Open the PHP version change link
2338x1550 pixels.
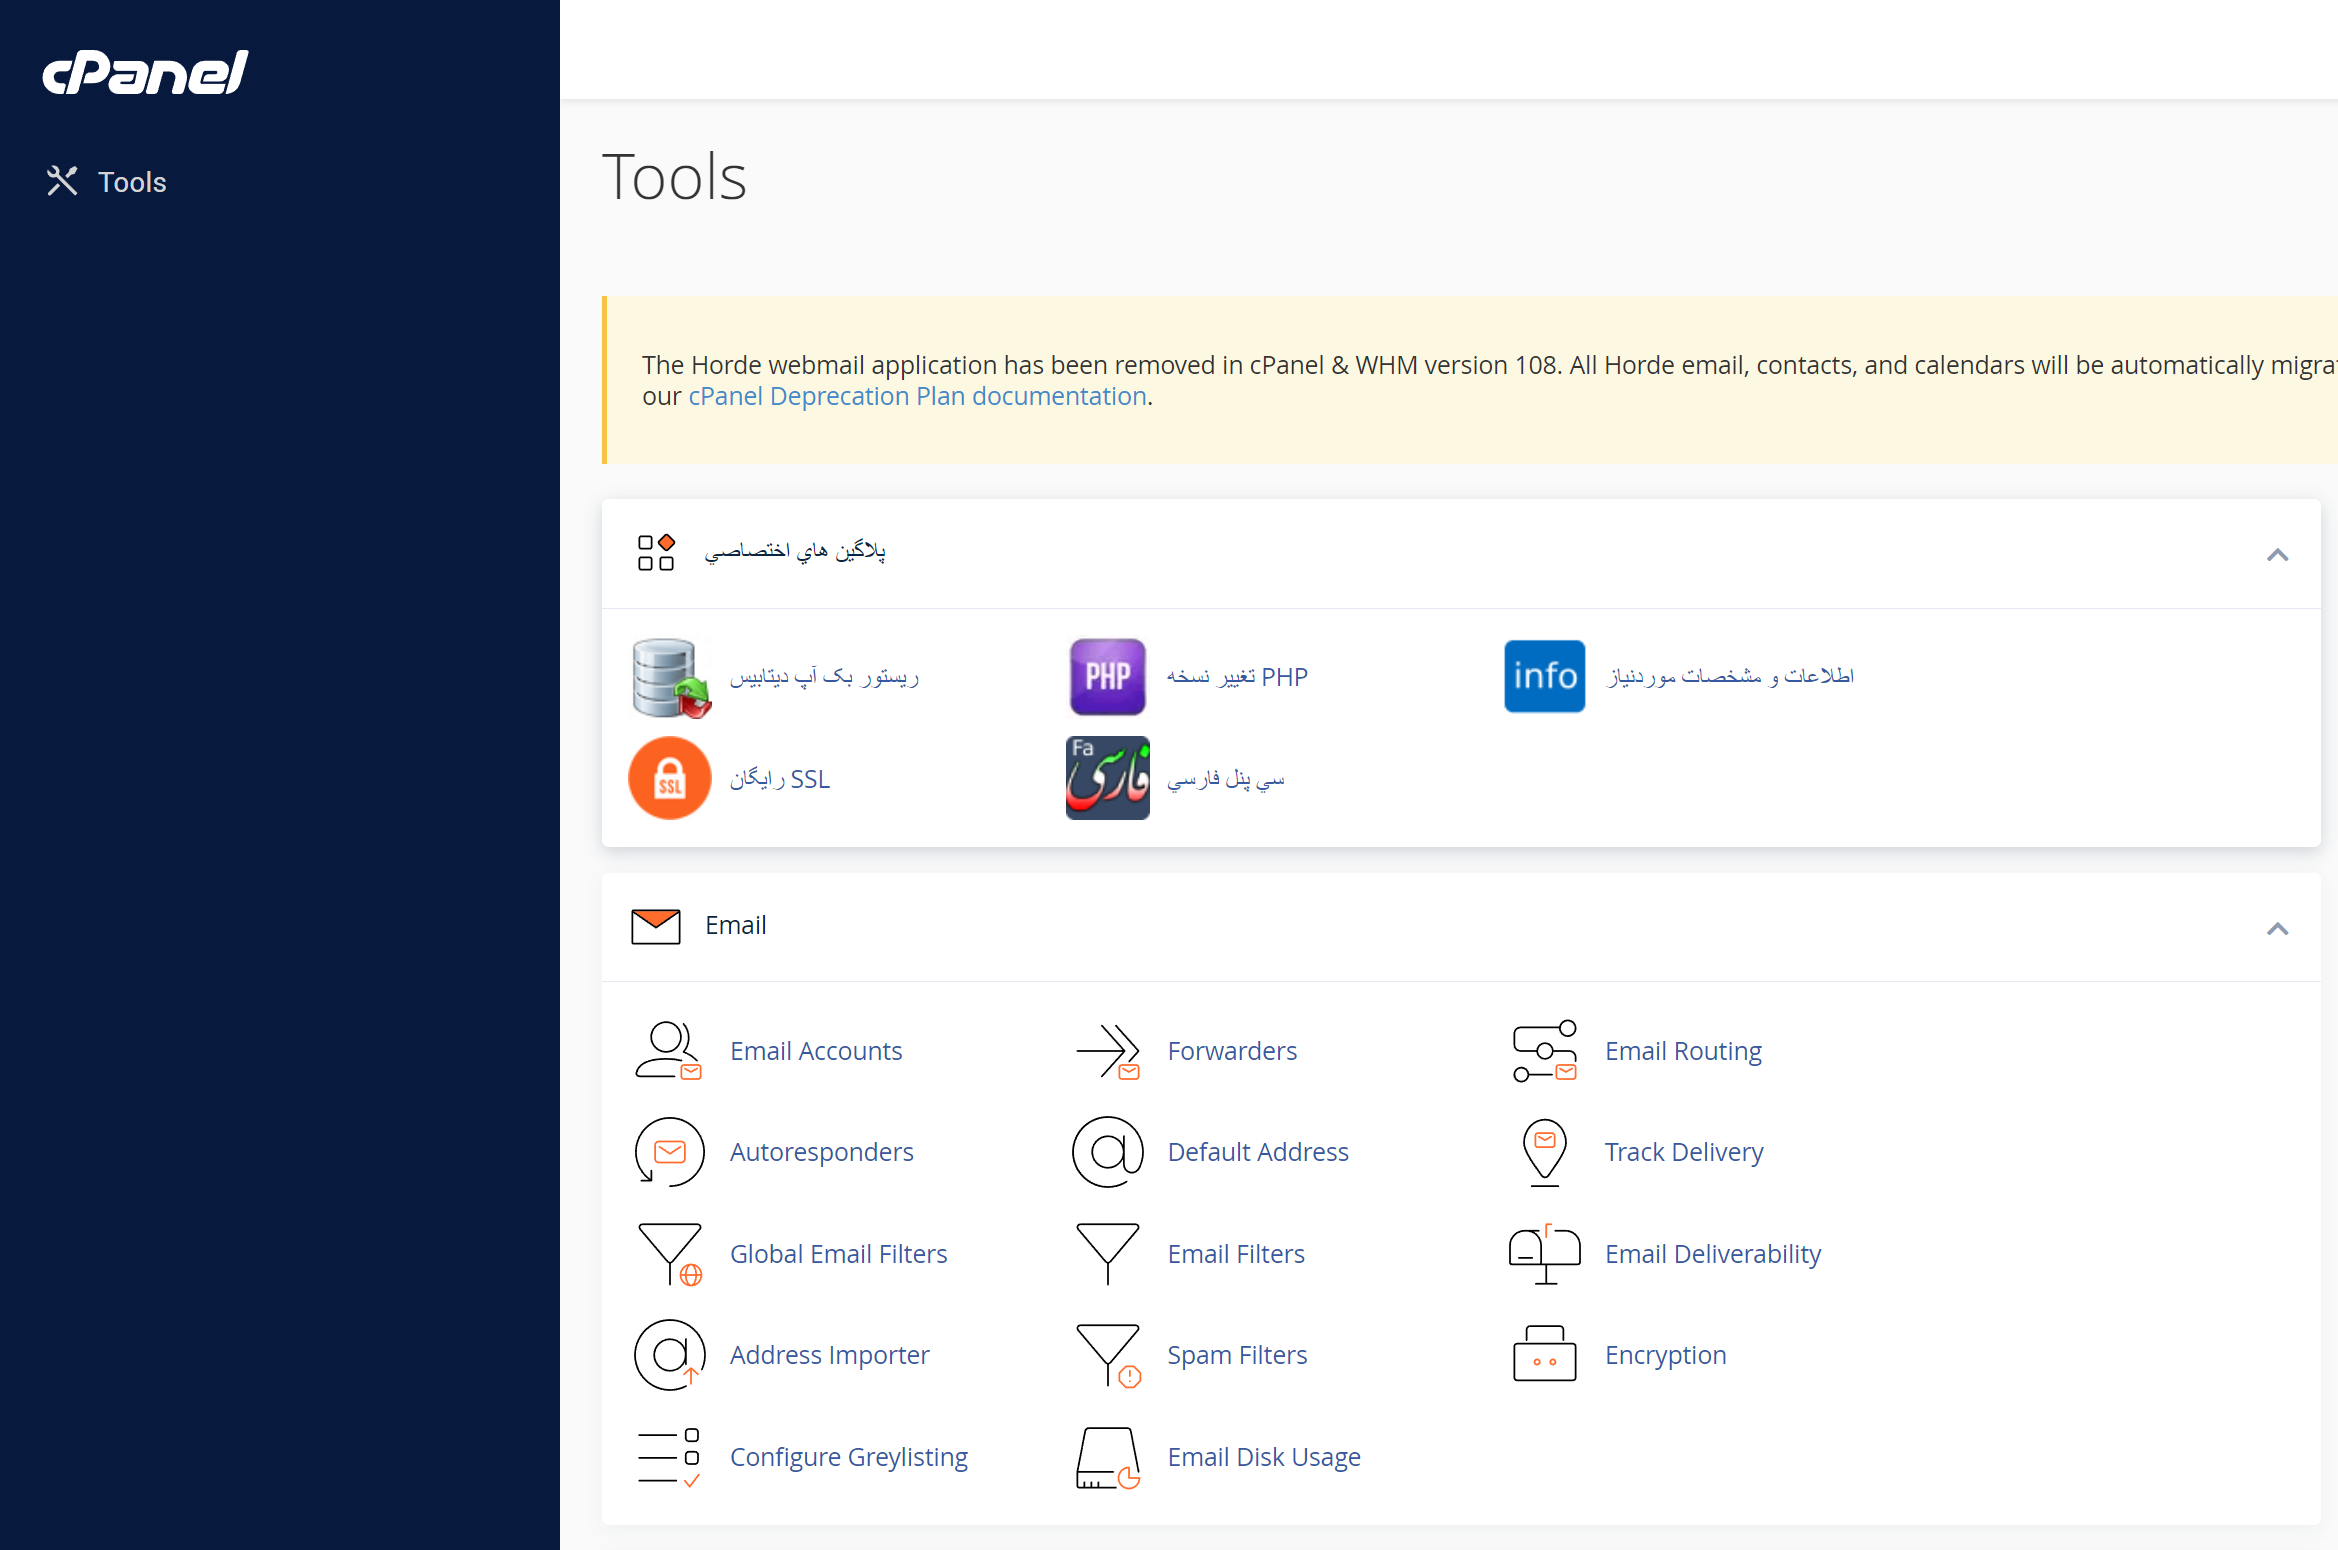click(1237, 677)
